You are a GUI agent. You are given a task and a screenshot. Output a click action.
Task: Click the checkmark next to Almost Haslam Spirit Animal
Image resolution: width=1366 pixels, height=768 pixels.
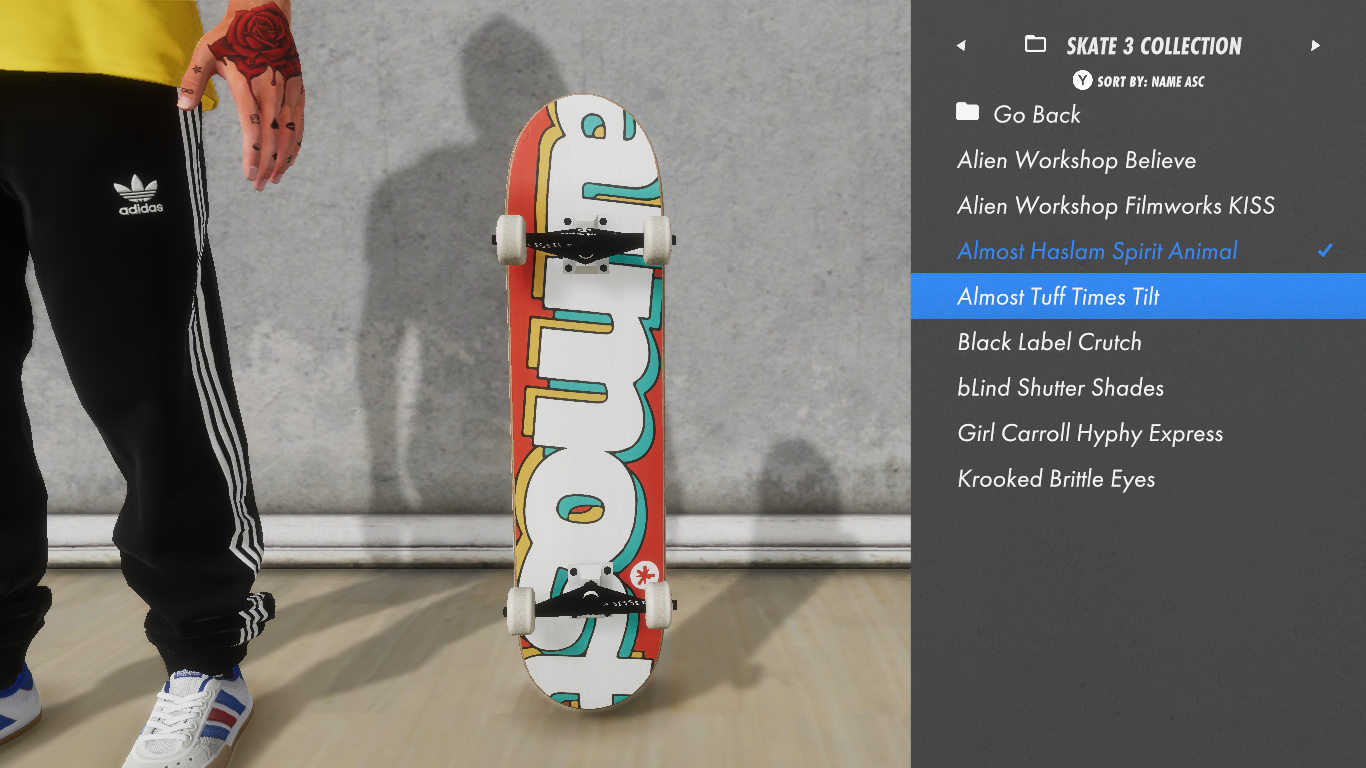coord(1325,250)
